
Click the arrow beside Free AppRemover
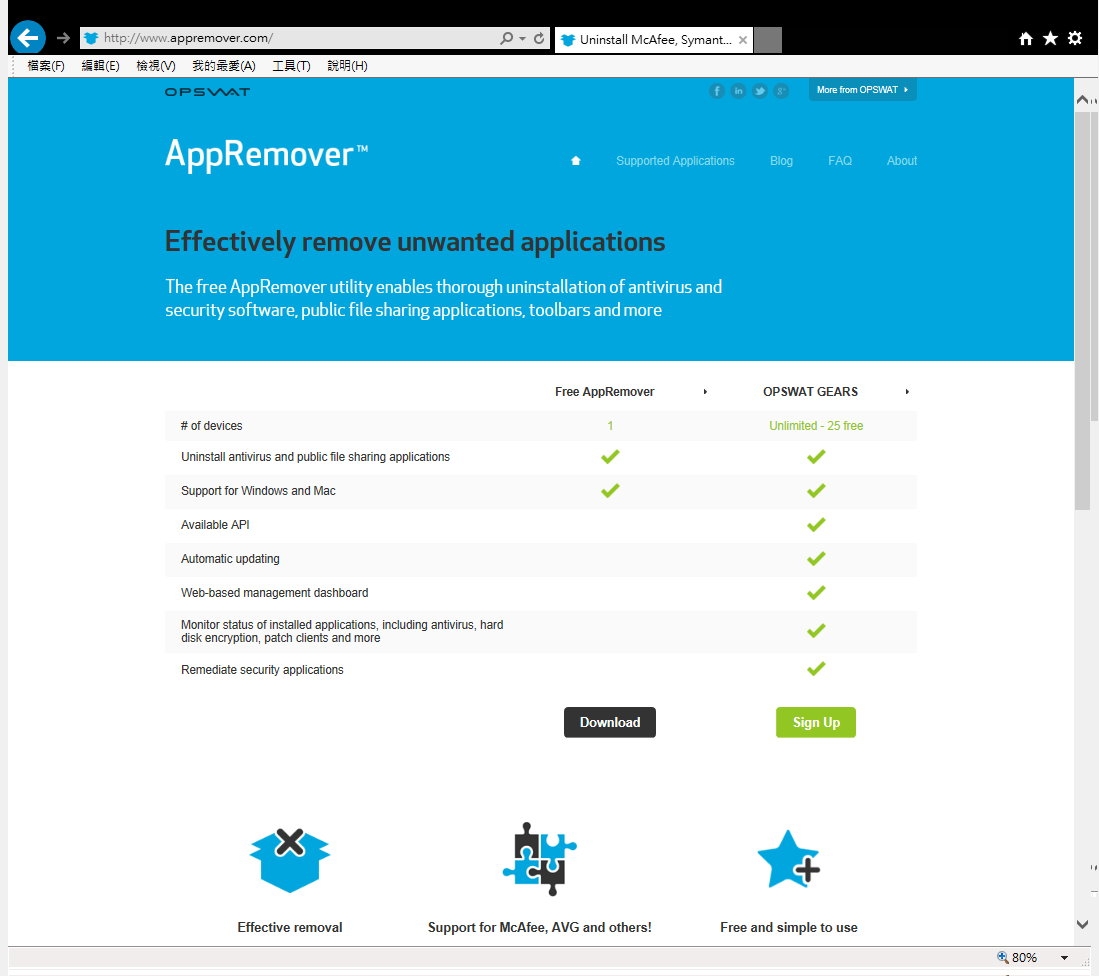point(705,392)
